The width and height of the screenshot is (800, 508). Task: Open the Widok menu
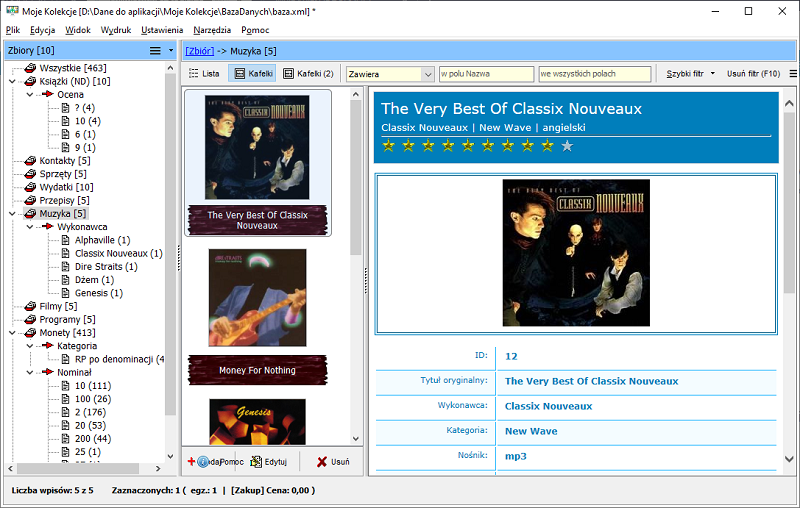pos(78,30)
